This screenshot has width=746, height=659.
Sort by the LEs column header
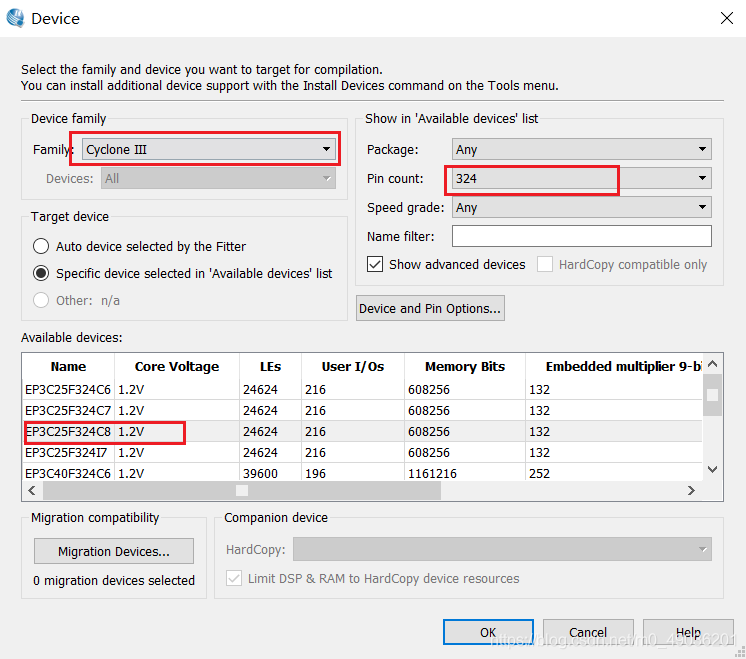[270, 366]
